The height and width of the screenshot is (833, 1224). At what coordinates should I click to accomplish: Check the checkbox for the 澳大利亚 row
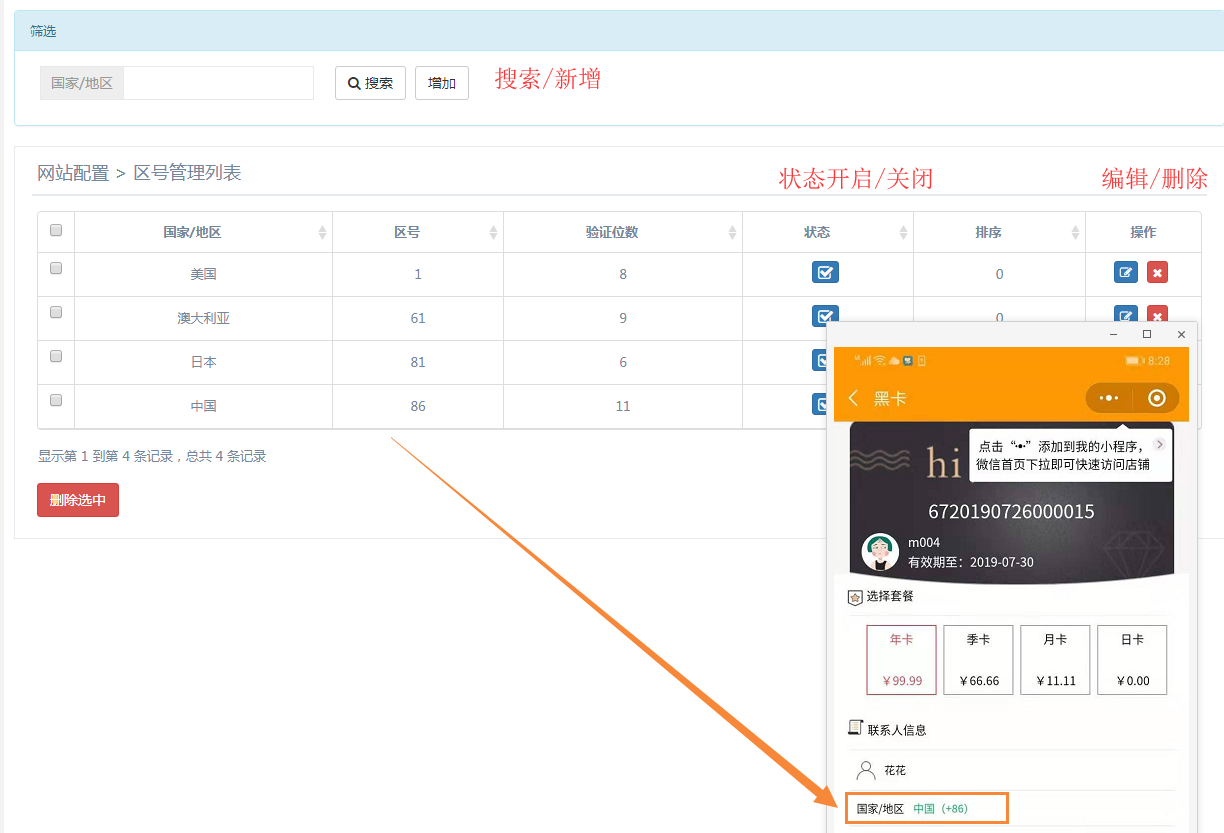(x=56, y=312)
